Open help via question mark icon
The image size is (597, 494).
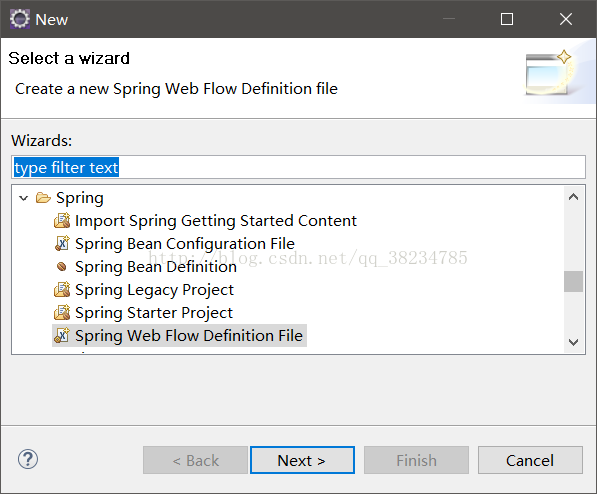[28, 459]
